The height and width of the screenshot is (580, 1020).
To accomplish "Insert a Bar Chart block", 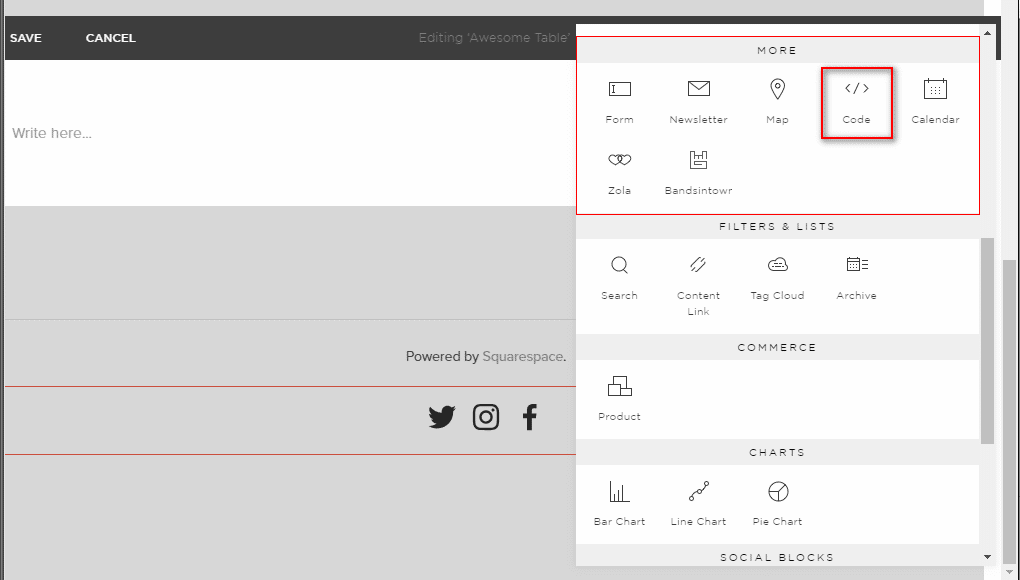I will pos(619,502).
